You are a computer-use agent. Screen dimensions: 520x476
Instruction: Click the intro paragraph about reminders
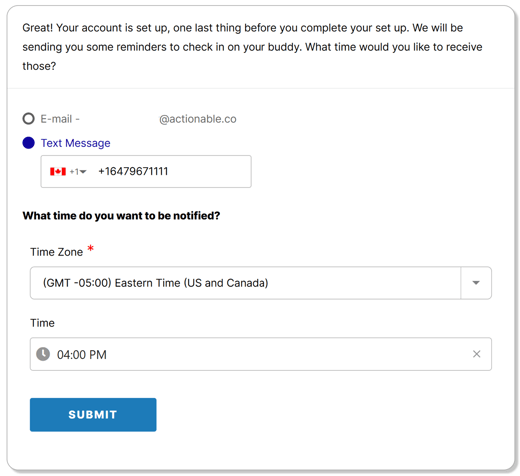[x=252, y=47]
